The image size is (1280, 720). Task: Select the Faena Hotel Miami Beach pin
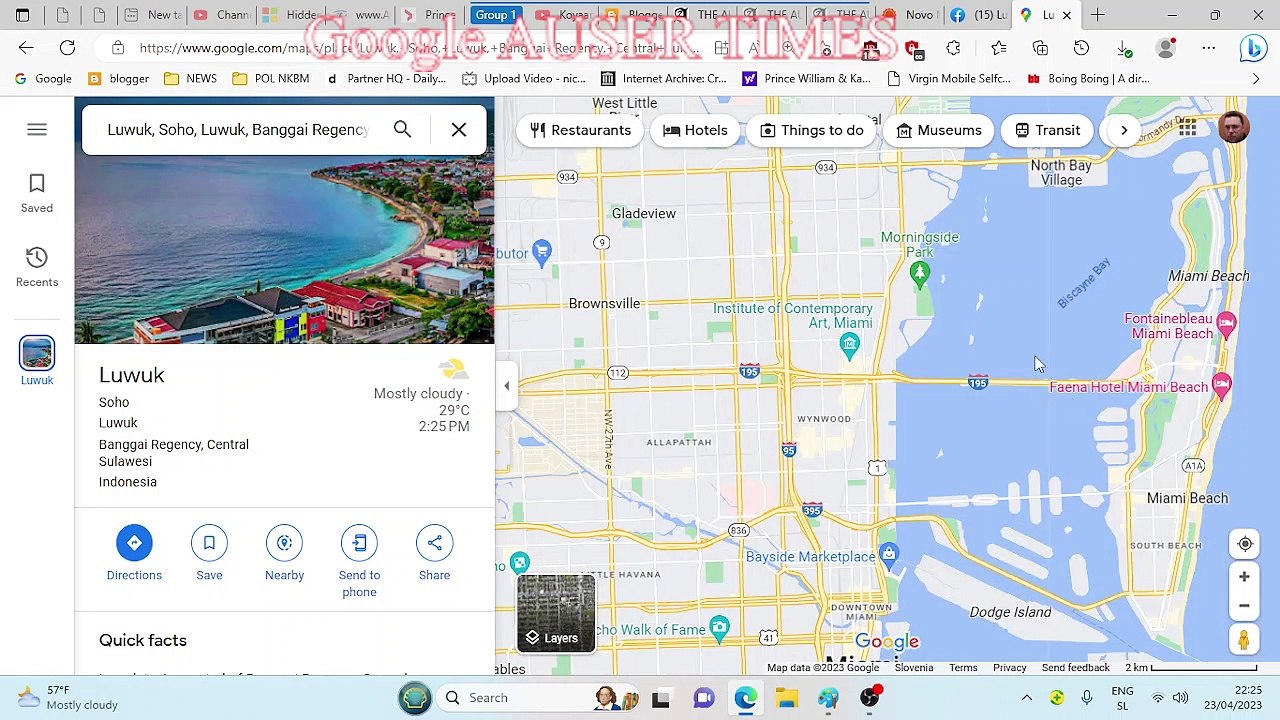[x=1221, y=386]
